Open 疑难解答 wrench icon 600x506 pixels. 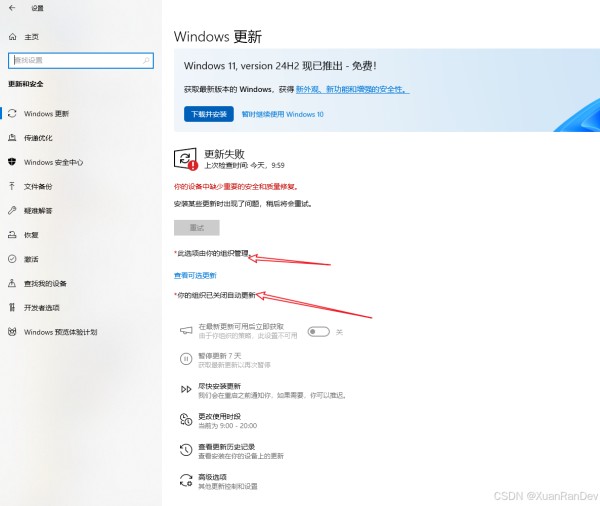coord(12,211)
